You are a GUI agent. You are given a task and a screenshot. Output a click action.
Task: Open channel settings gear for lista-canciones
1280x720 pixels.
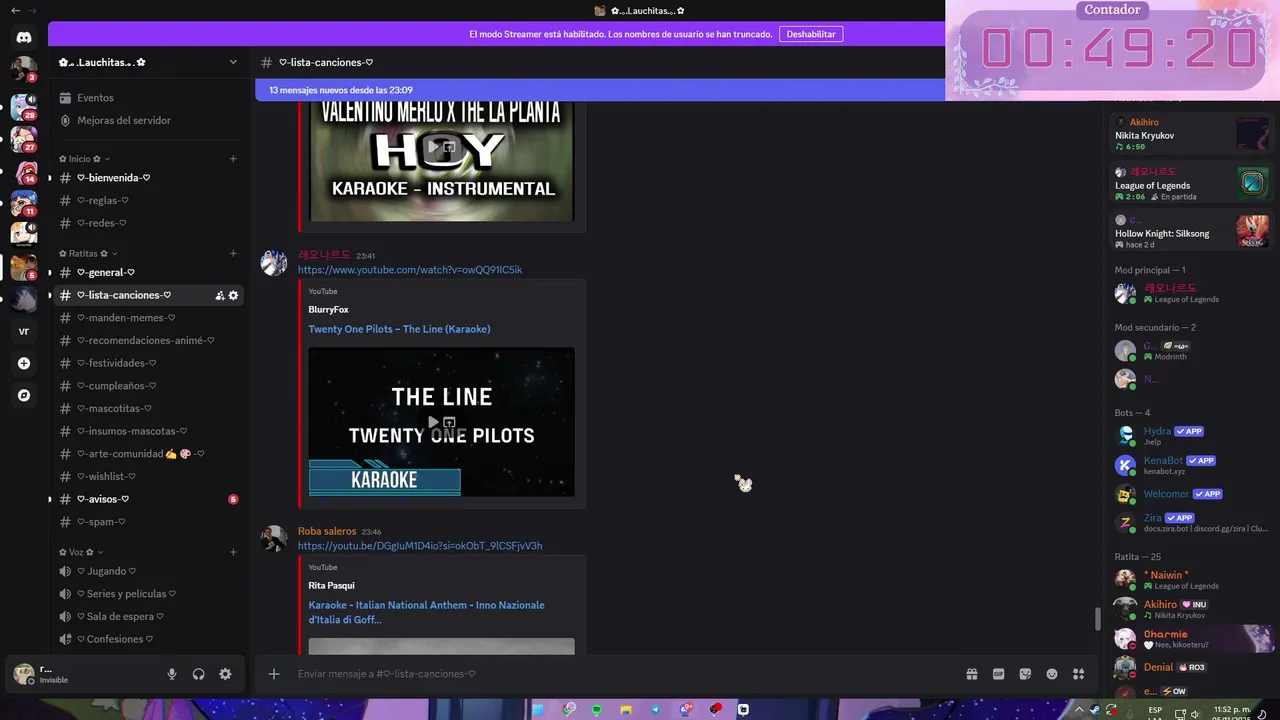pyautogui.click(x=233, y=295)
